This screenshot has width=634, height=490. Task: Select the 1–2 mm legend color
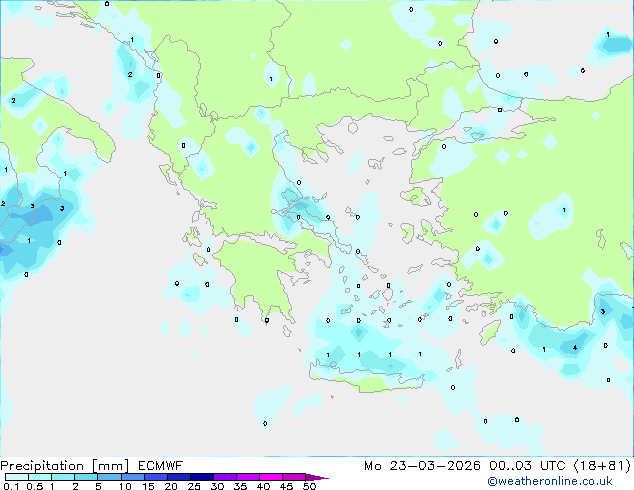click(x=63, y=477)
